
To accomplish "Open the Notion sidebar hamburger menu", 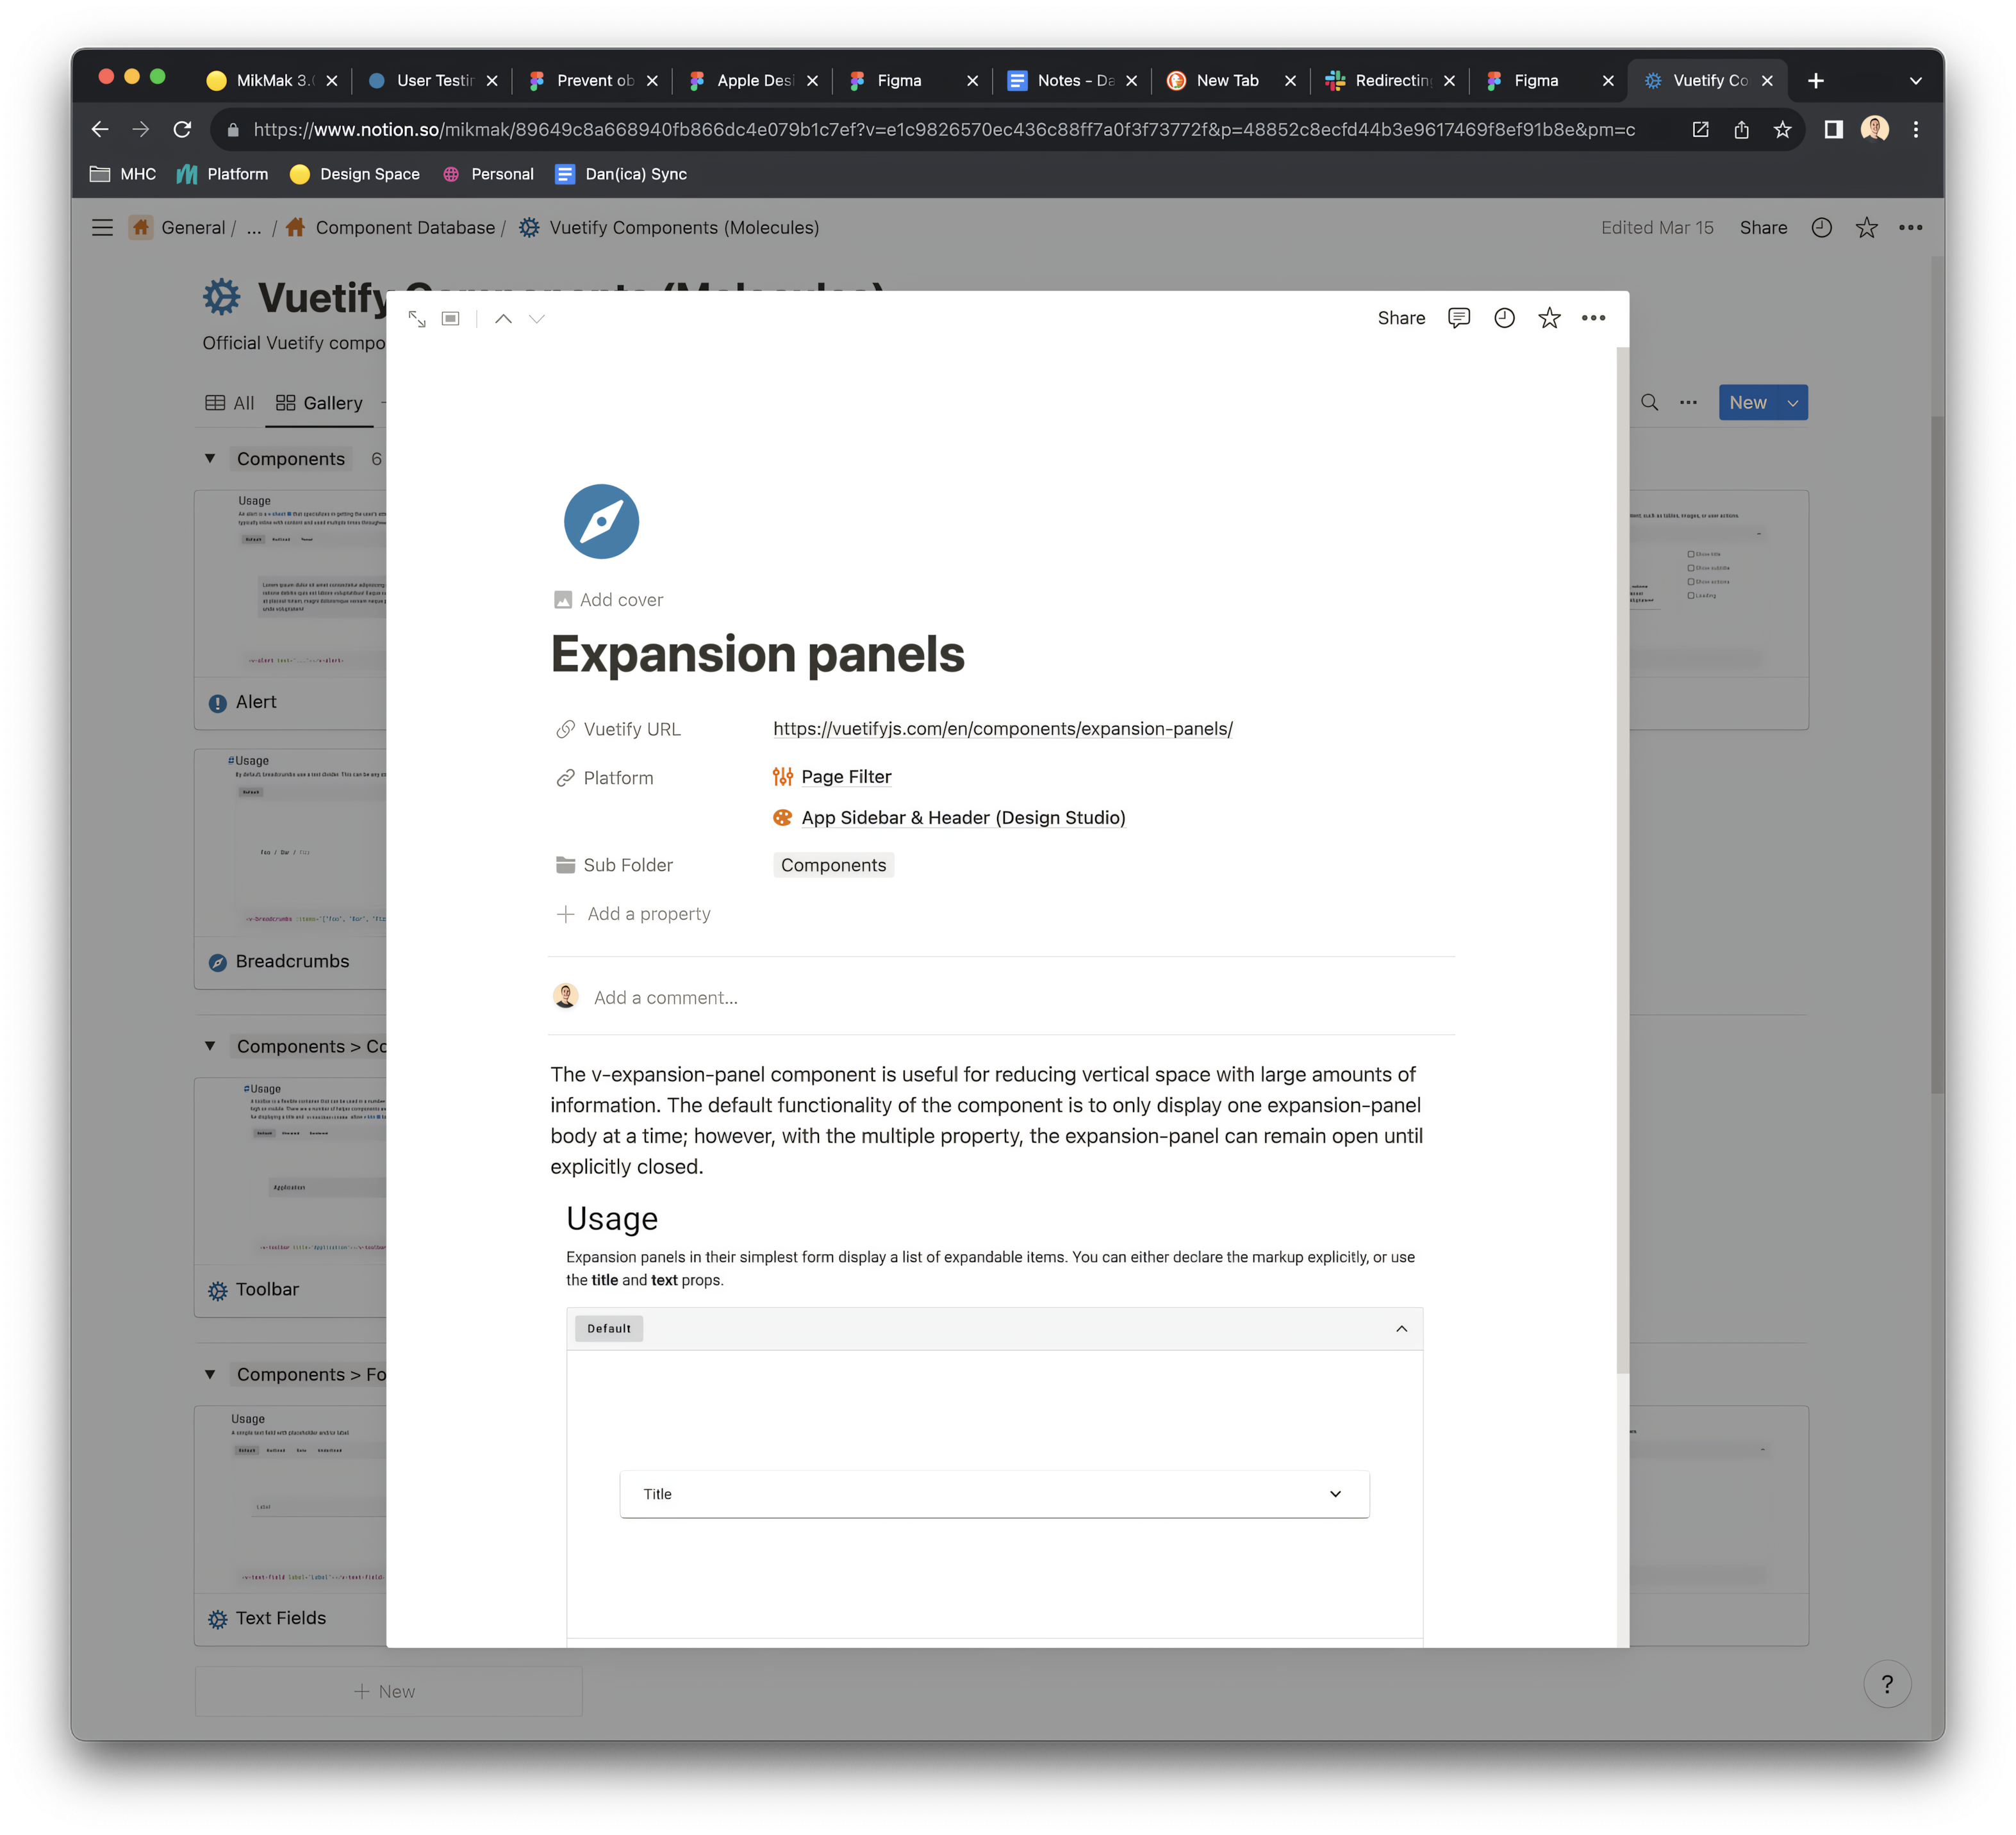I will 102,227.
